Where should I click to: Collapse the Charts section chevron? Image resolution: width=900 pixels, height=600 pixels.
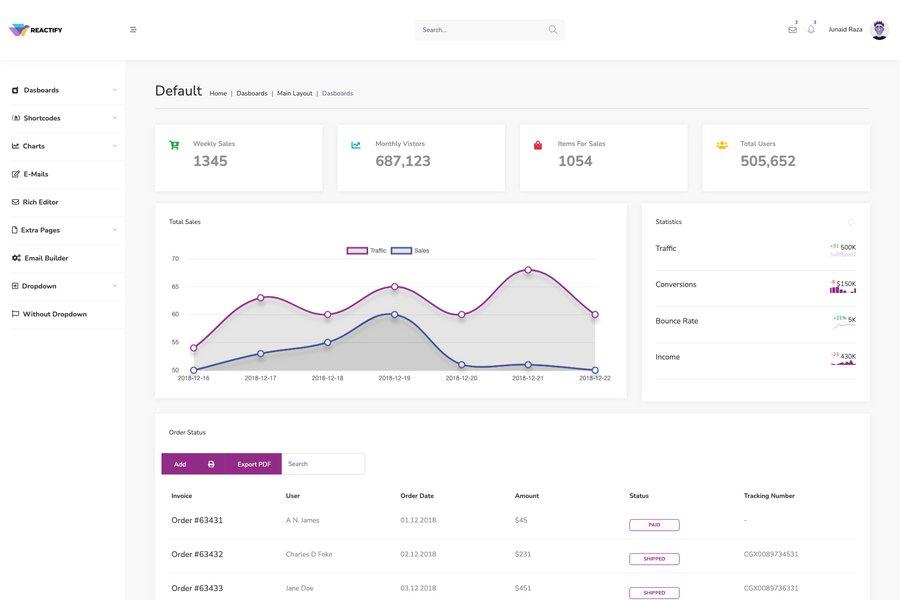click(x=113, y=144)
